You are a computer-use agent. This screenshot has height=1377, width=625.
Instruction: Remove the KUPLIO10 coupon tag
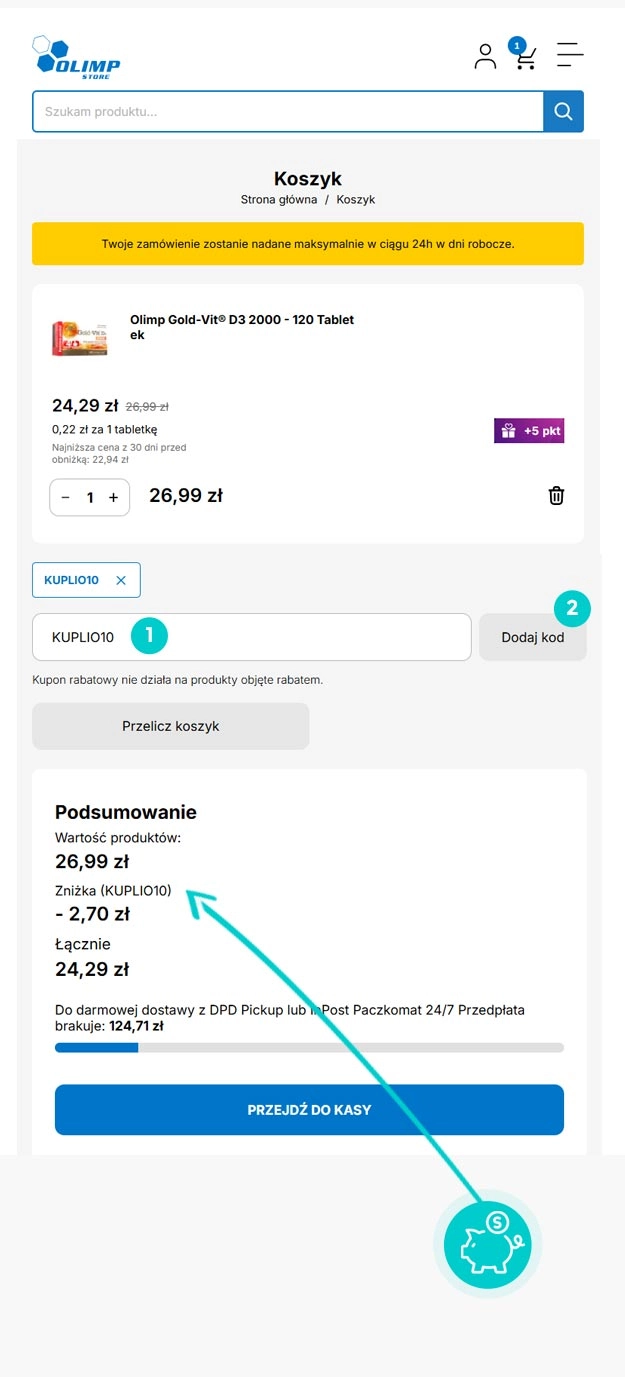[121, 580]
